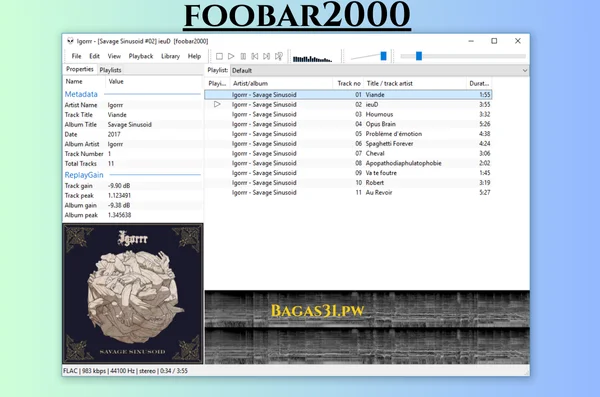
Task: Click the 5:27 duration of Au Revoir
Action: 485,193
